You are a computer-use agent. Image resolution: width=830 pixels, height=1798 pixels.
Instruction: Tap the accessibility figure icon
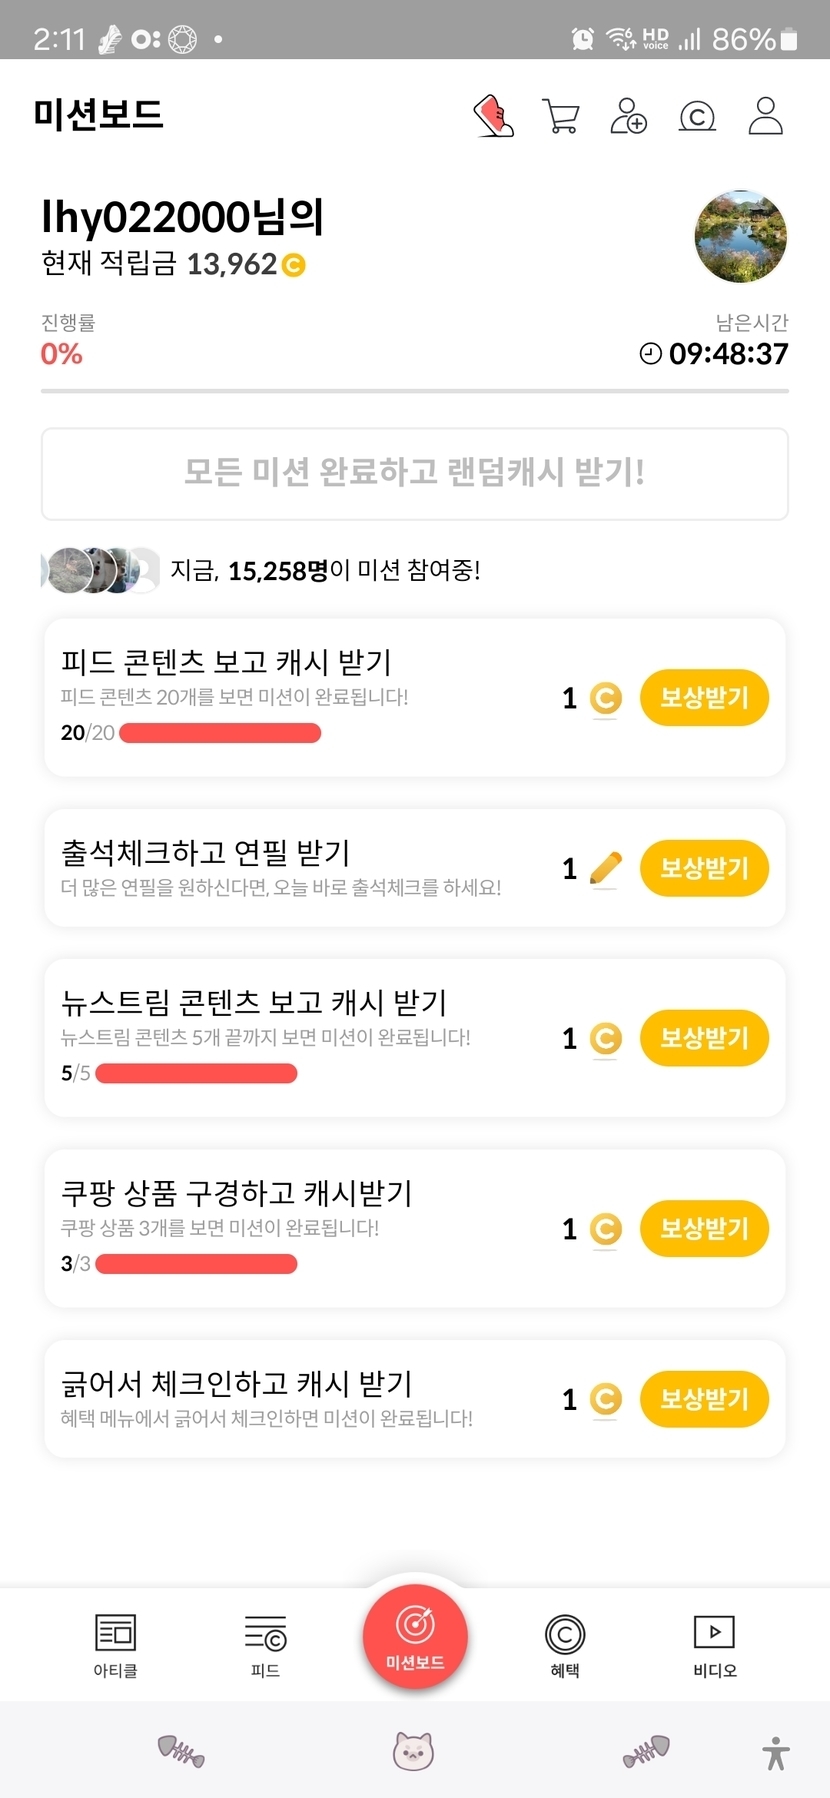click(x=776, y=1753)
